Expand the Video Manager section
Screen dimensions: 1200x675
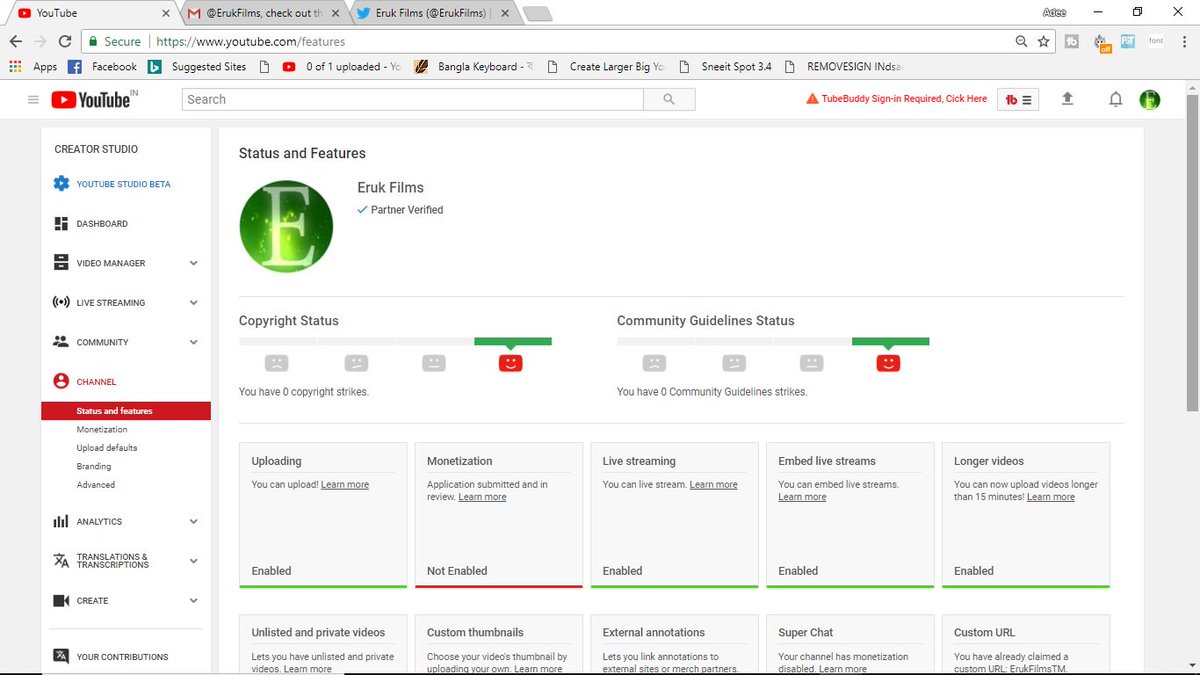tap(193, 263)
